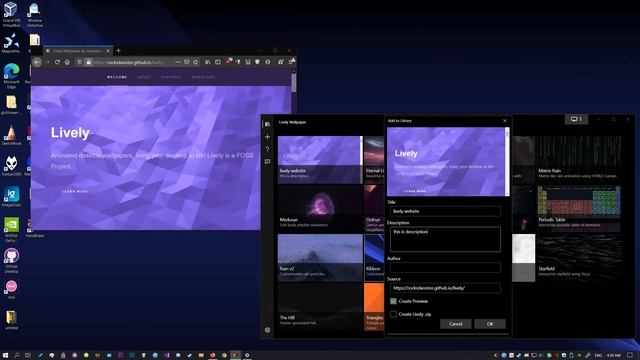Select the lively website wallpaper tile
Viewport: 640px width, 360px height.
point(320,160)
